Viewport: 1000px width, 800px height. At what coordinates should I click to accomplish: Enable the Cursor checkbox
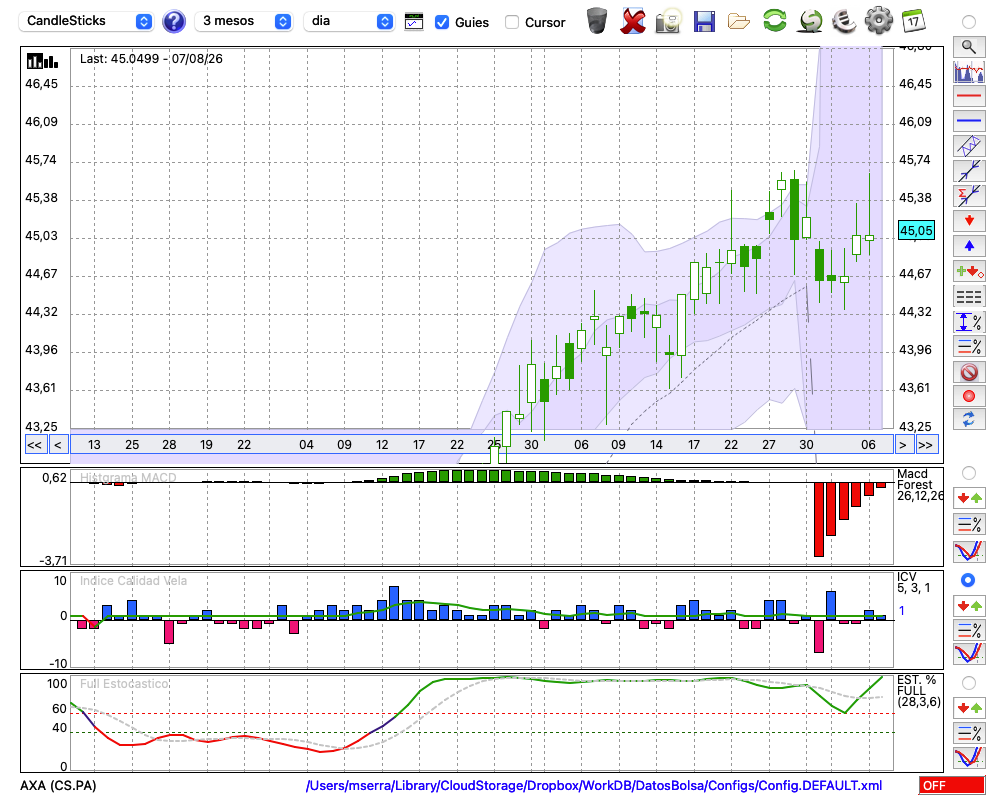coord(511,22)
